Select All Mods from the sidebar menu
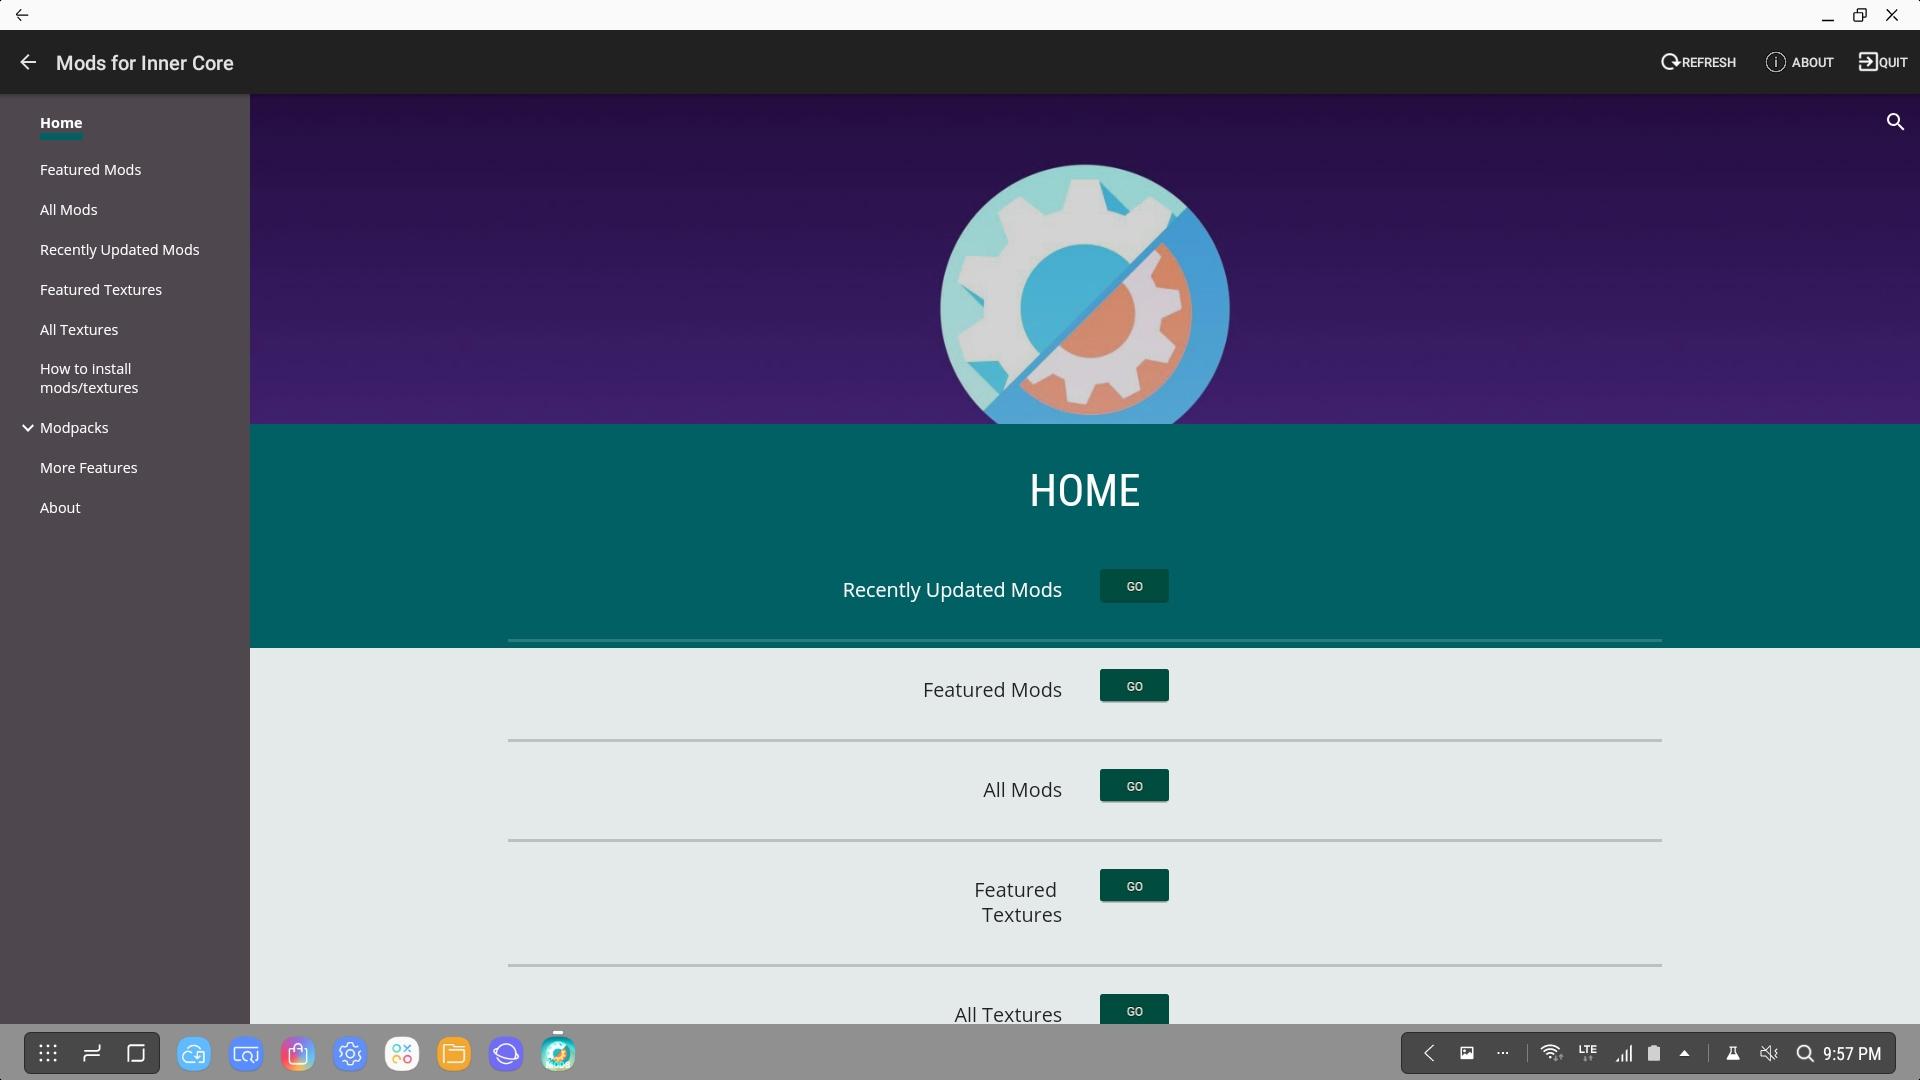1920x1080 pixels. 69,208
